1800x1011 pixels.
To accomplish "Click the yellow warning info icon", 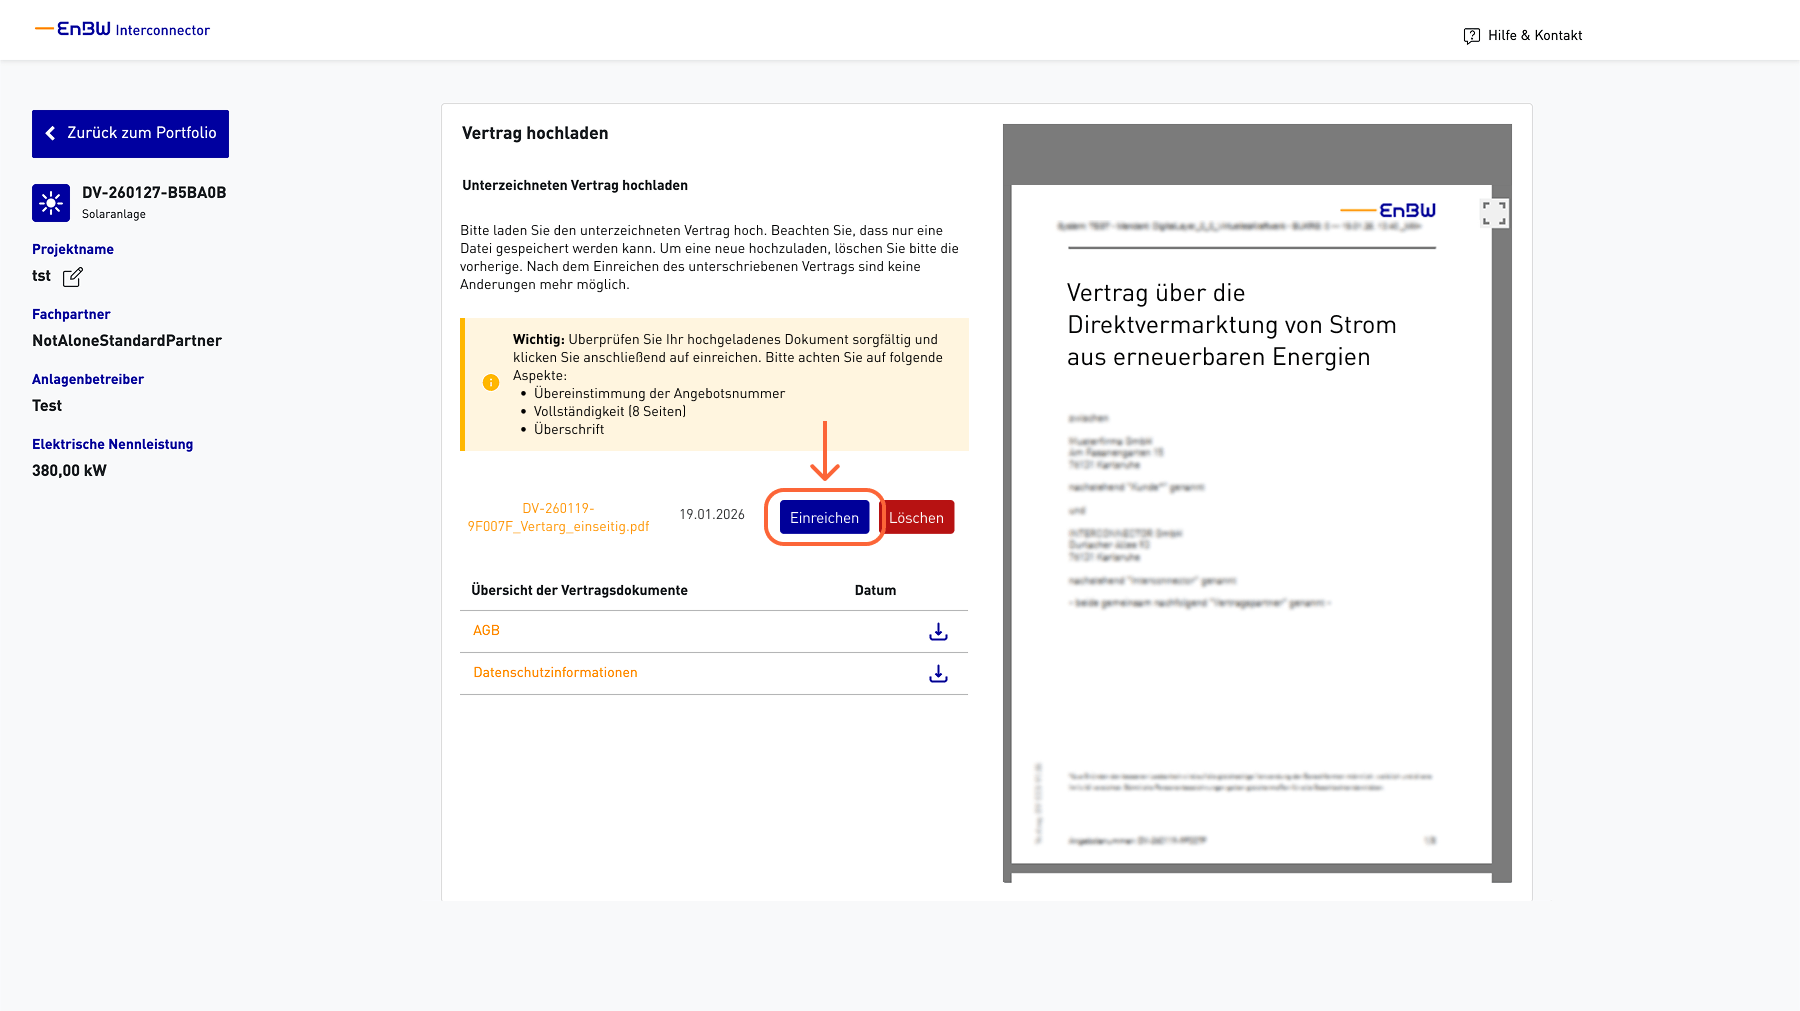I will coord(491,383).
